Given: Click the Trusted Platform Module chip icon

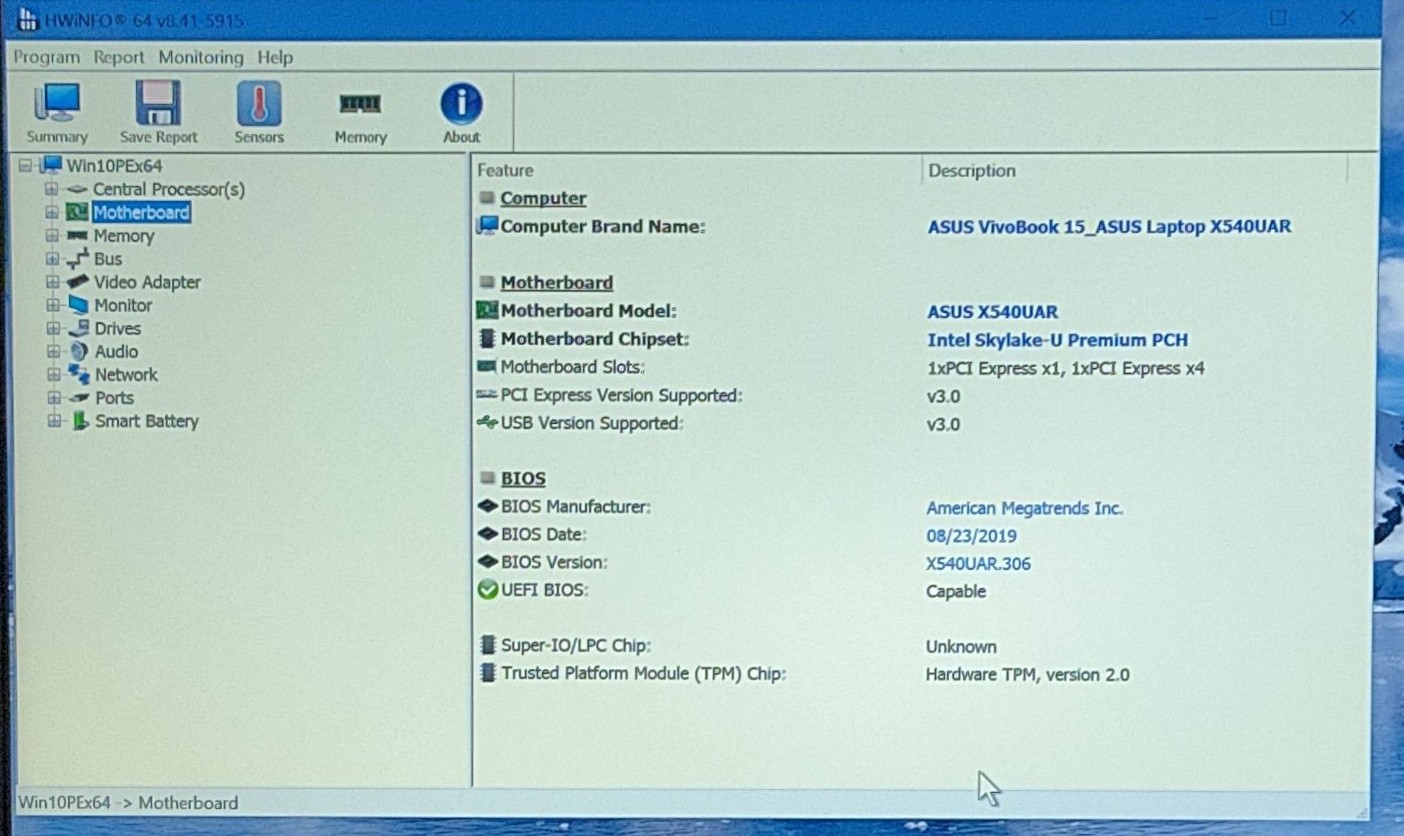Looking at the screenshot, I should click(x=488, y=673).
